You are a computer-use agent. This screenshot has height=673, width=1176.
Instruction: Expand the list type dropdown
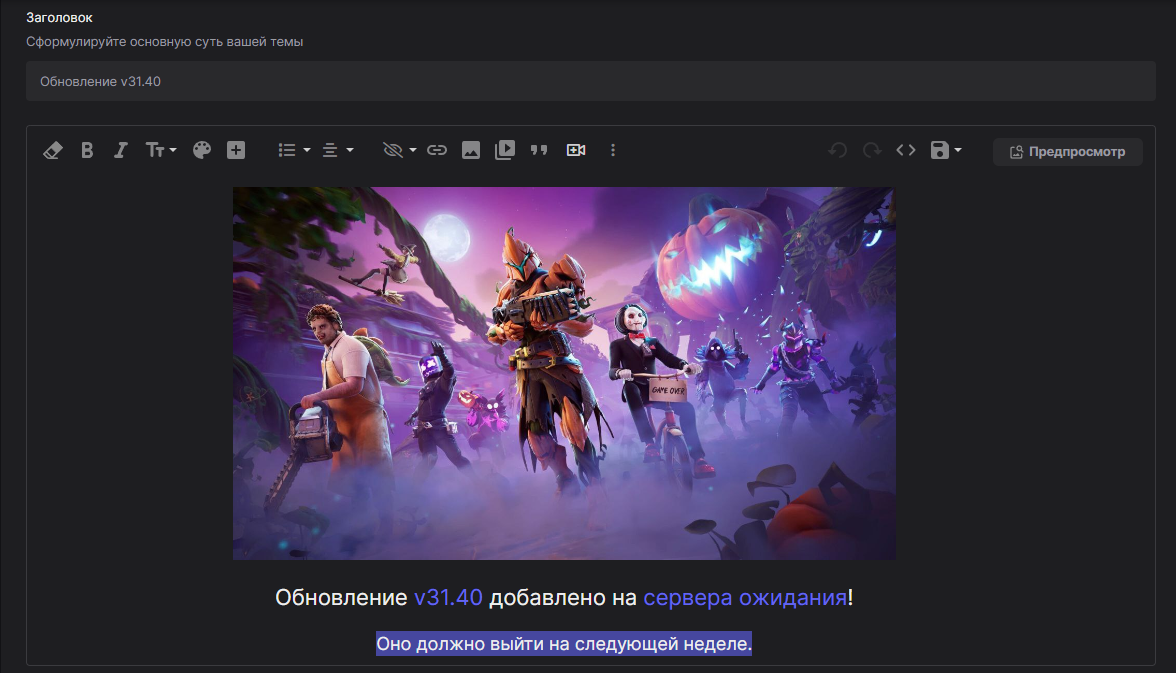pyautogui.click(x=294, y=150)
